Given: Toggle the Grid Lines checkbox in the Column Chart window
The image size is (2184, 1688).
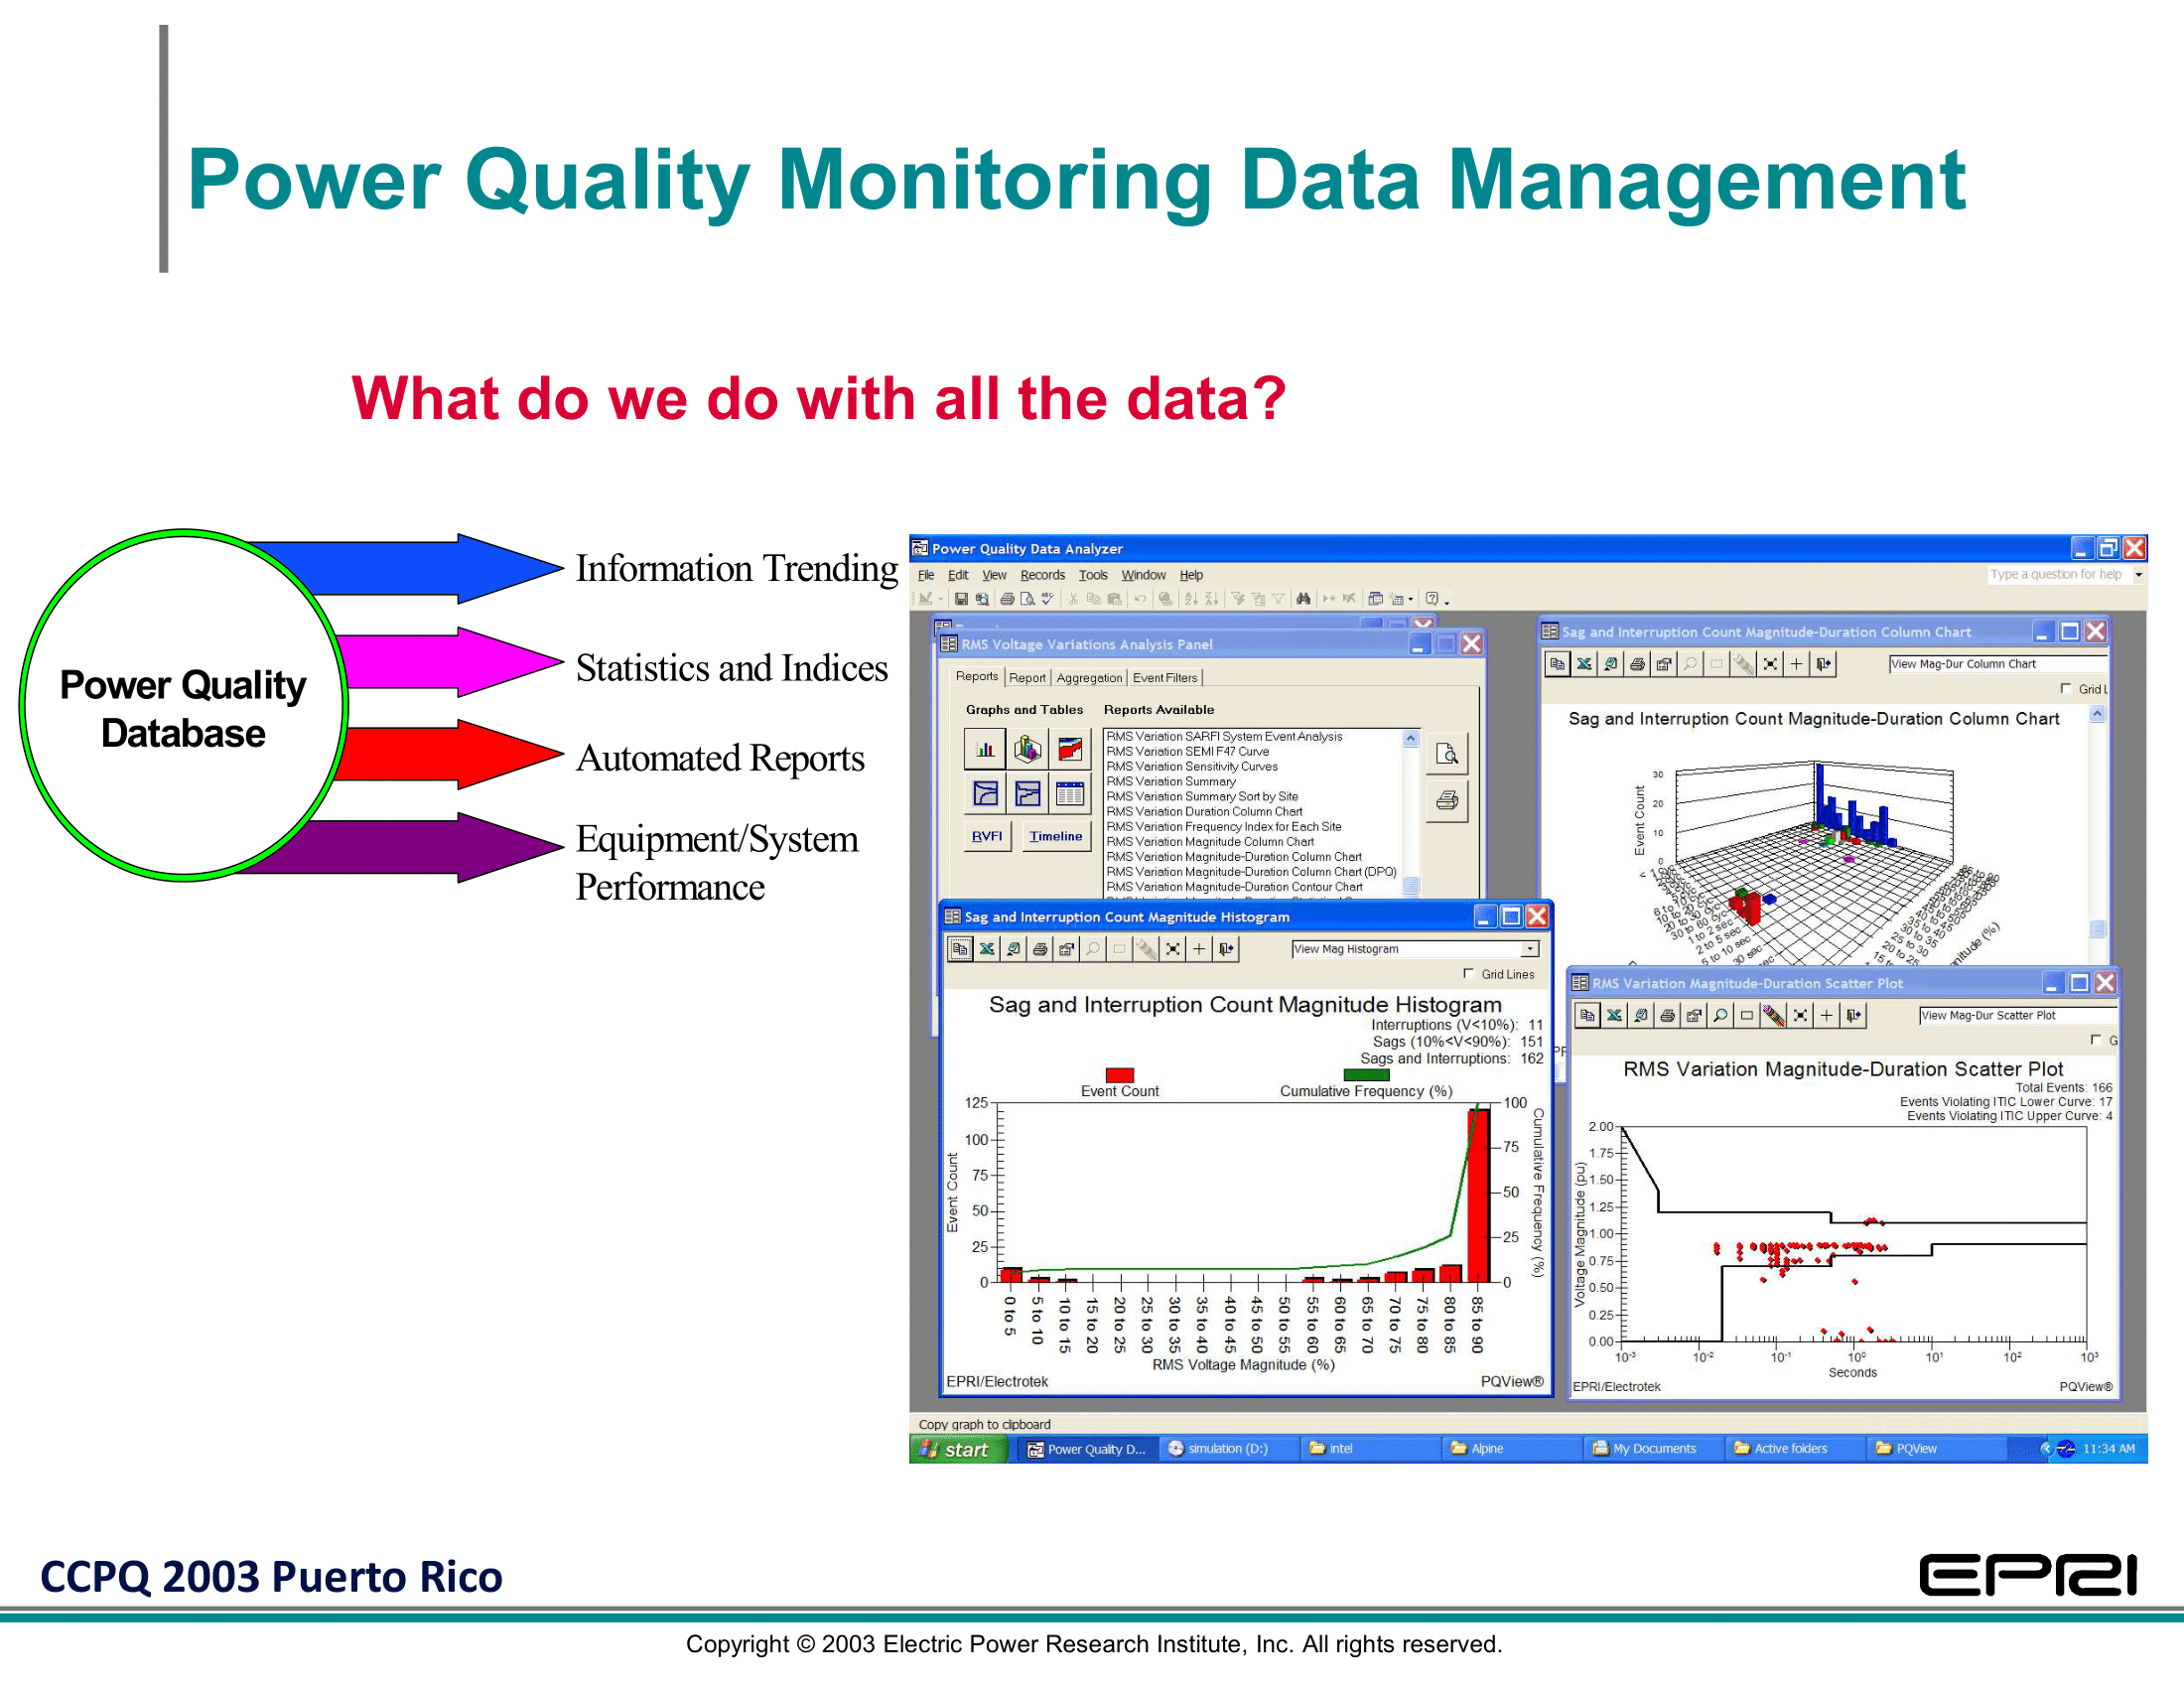Looking at the screenshot, I should (x=2066, y=688).
